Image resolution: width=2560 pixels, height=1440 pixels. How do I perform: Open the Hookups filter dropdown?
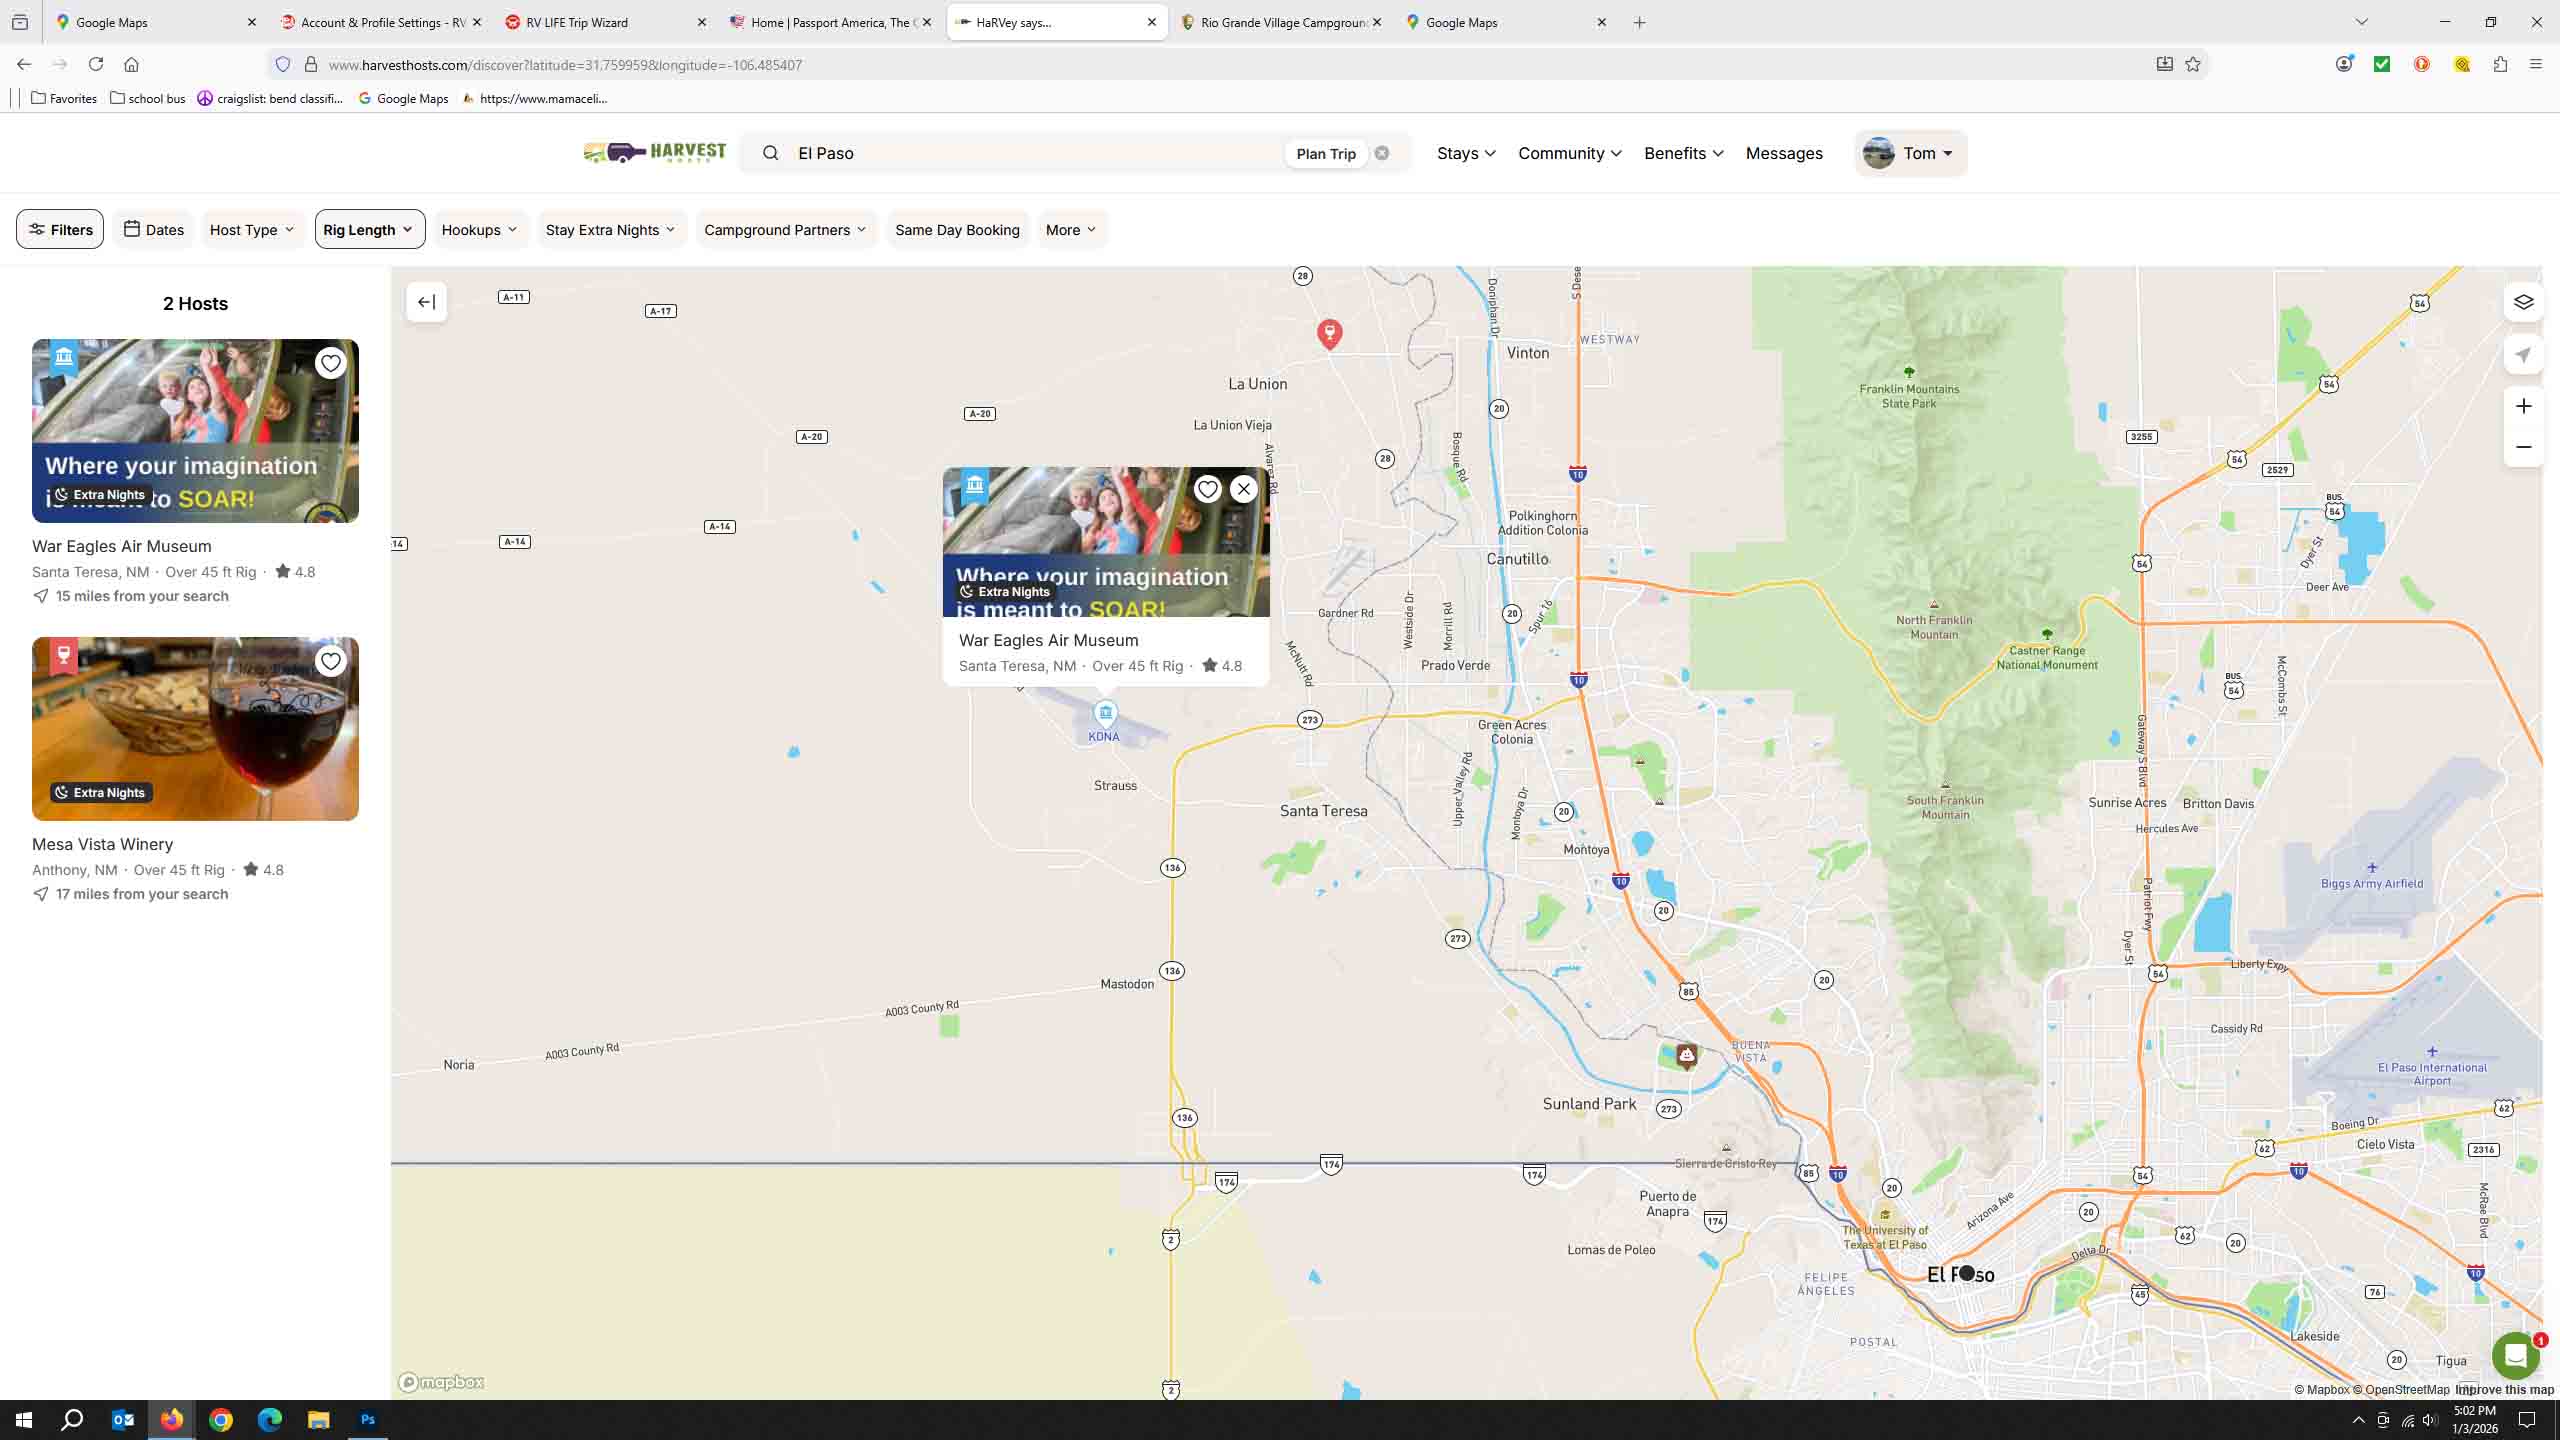click(x=480, y=230)
